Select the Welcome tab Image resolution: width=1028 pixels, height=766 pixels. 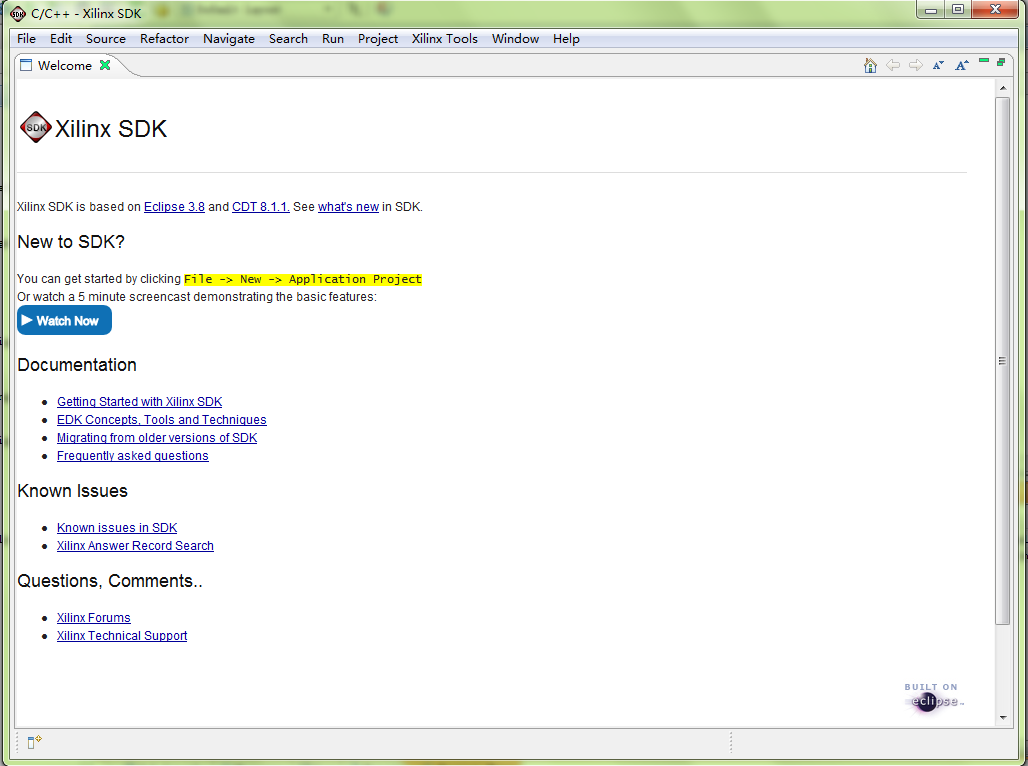click(64, 66)
